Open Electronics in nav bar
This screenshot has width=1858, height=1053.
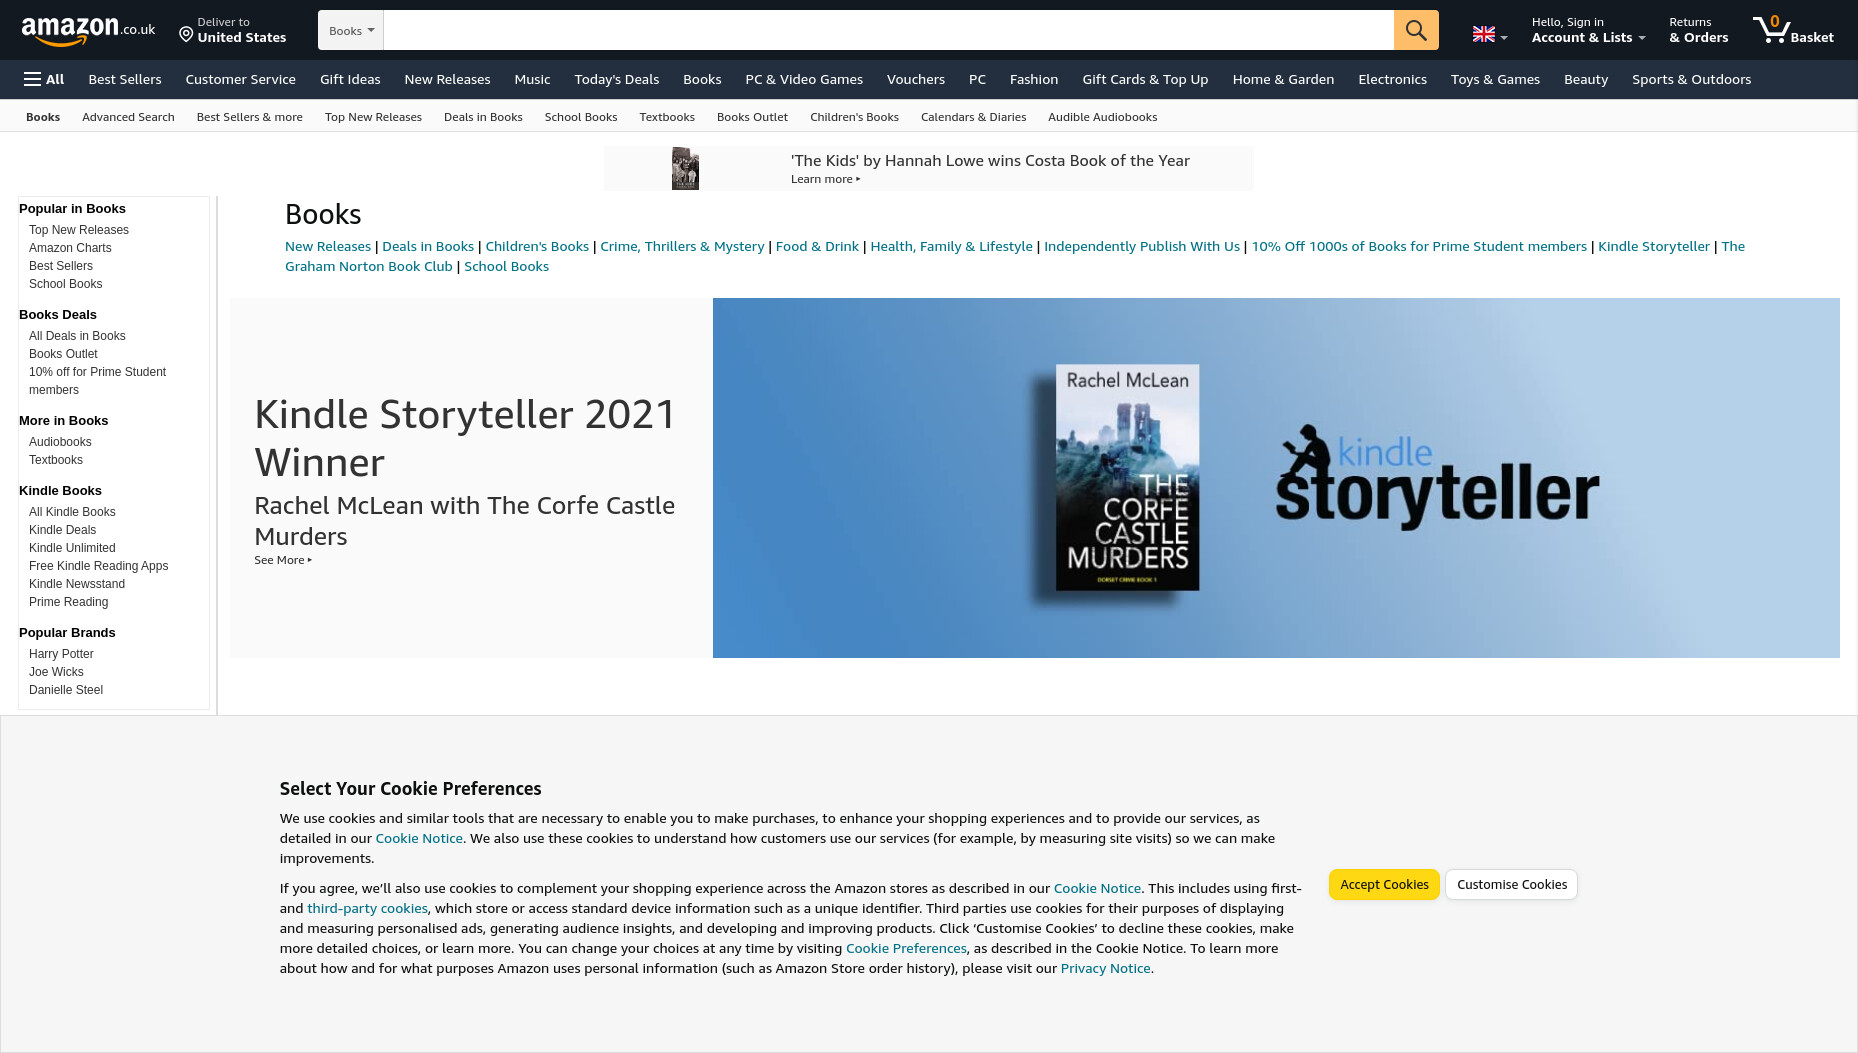tap(1392, 79)
